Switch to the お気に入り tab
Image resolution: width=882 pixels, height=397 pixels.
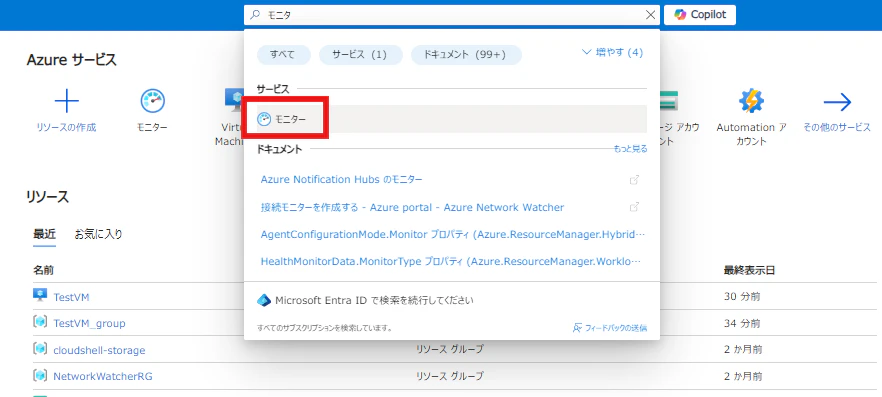(x=98, y=234)
